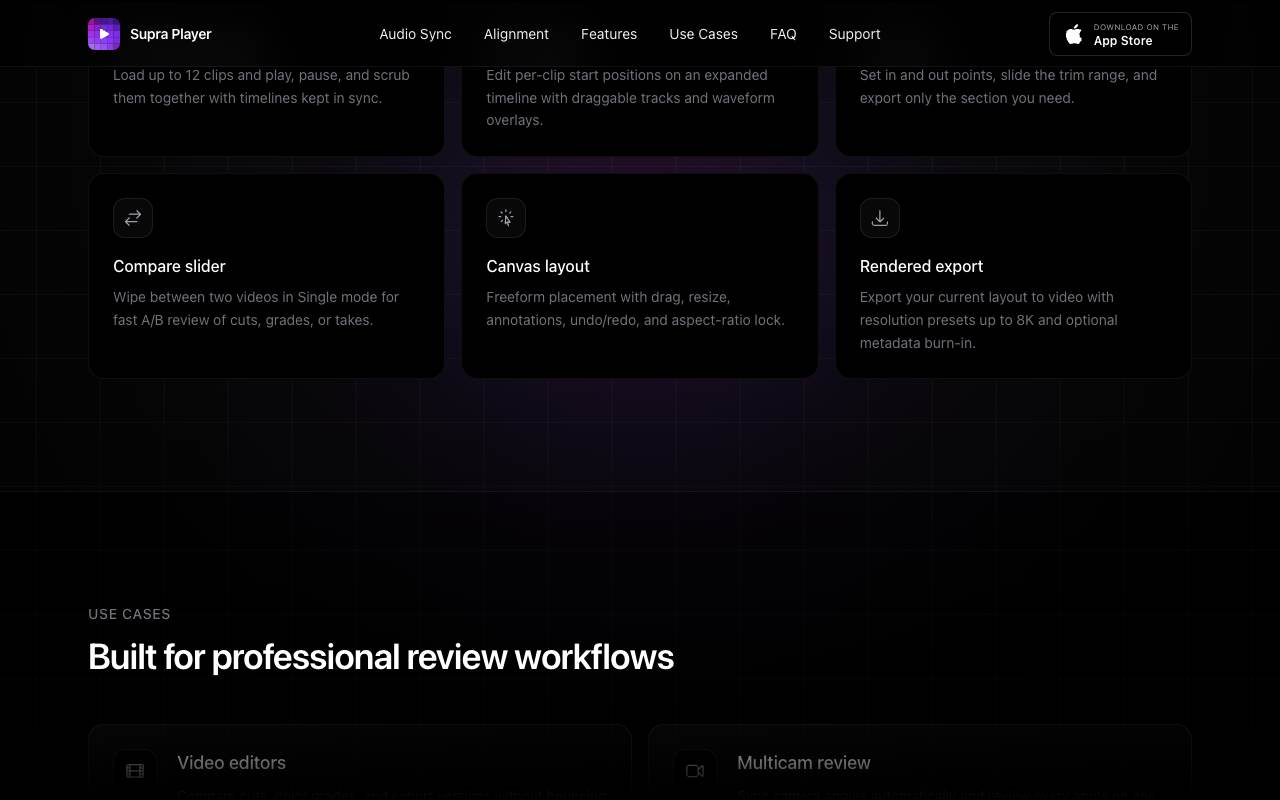The image size is (1280, 800).
Task: Click the 'Set in and out points' description
Action: (1008, 87)
